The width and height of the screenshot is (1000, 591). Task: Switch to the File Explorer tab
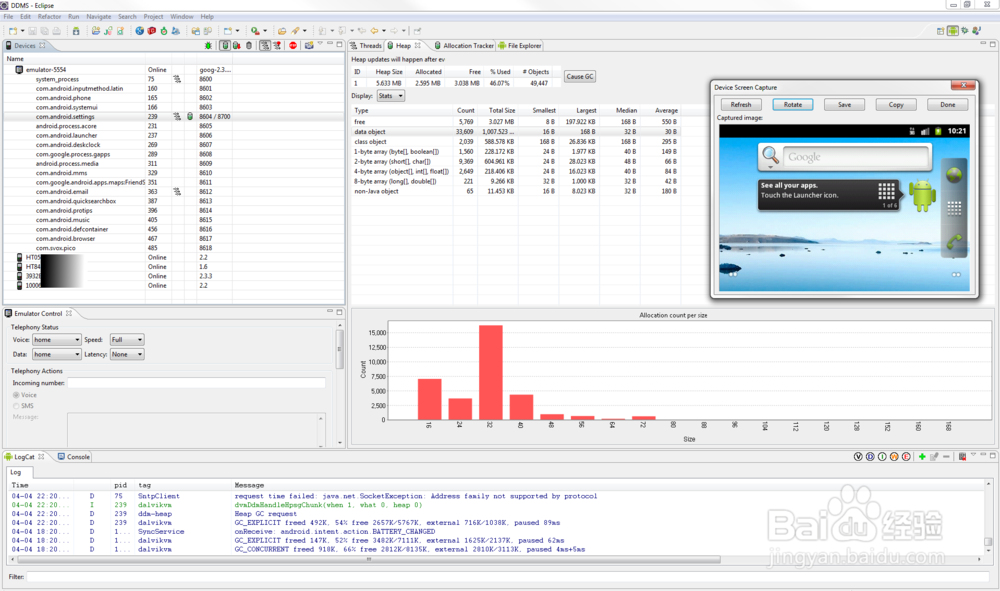(520, 46)
